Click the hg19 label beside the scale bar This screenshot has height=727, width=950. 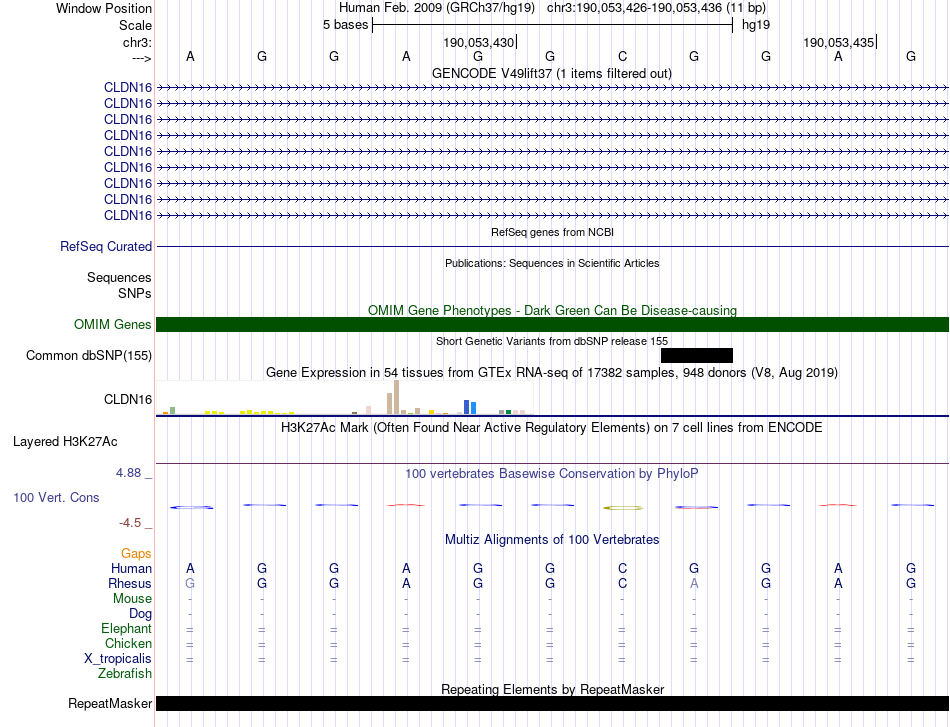point(756,25)
